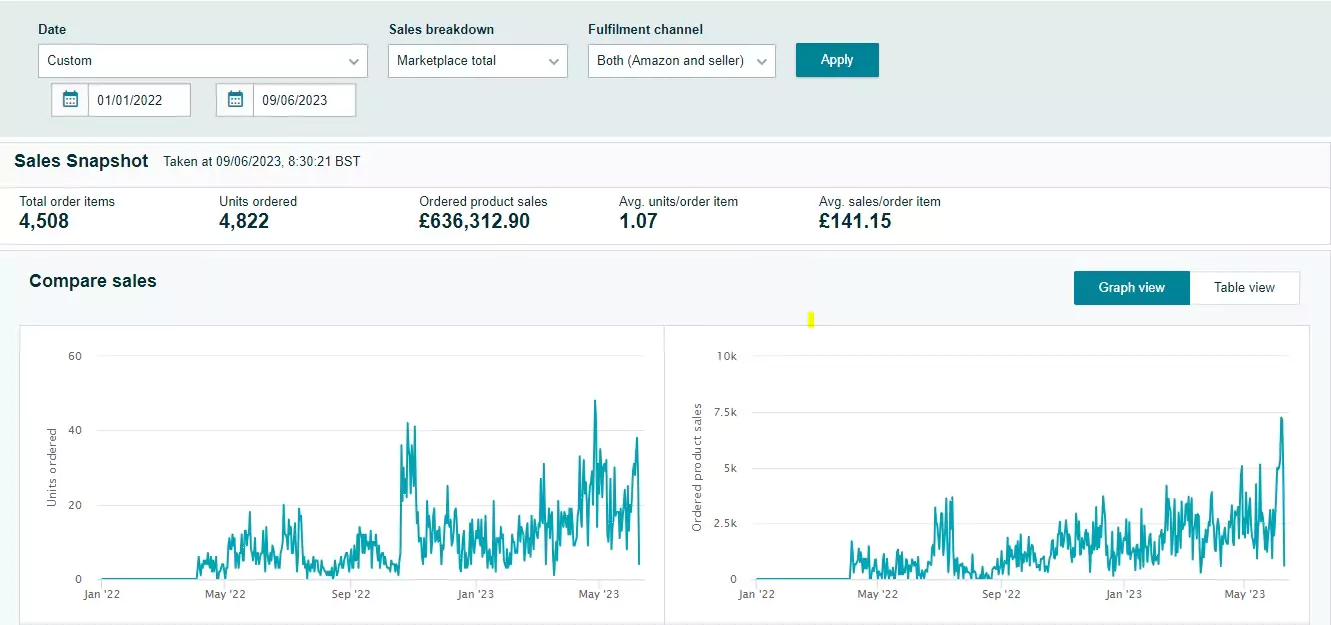Open the Sales breakdown dropdown
1331x625 pixels.
point(477,61)
